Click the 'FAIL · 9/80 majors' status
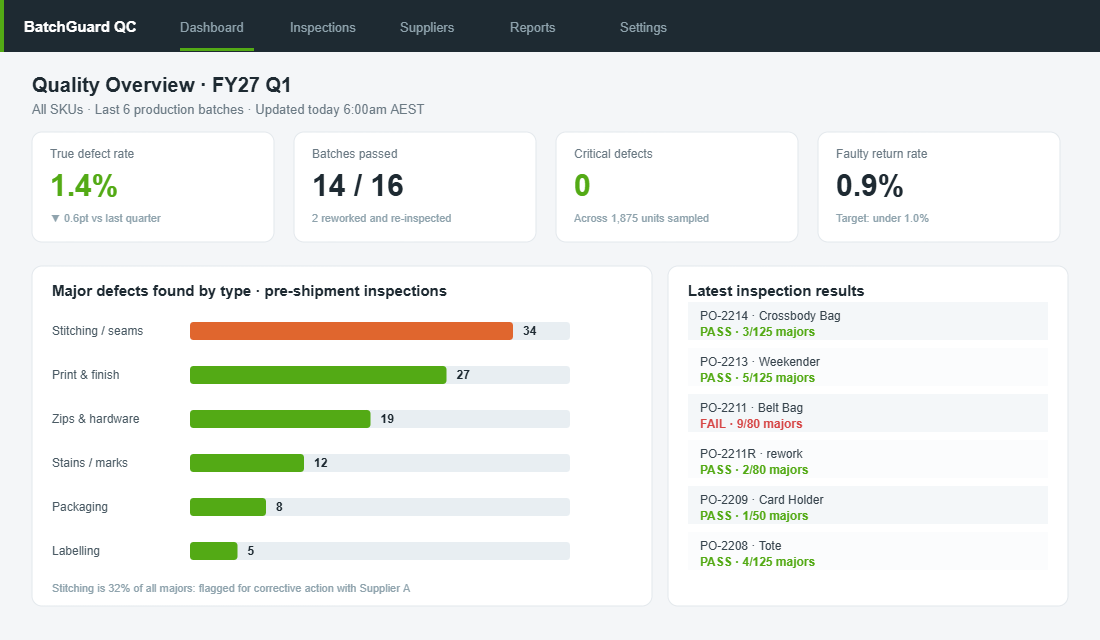 751,424
